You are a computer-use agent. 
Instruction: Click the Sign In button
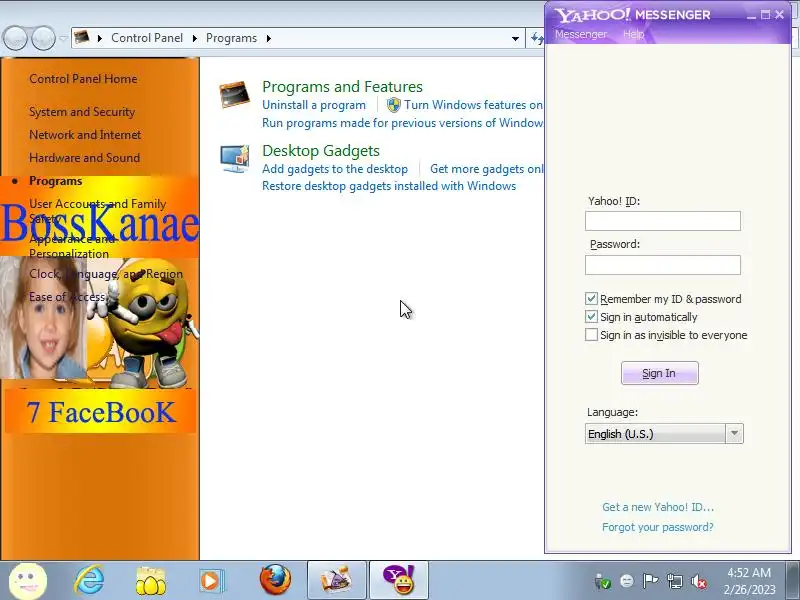pos(659,373)
